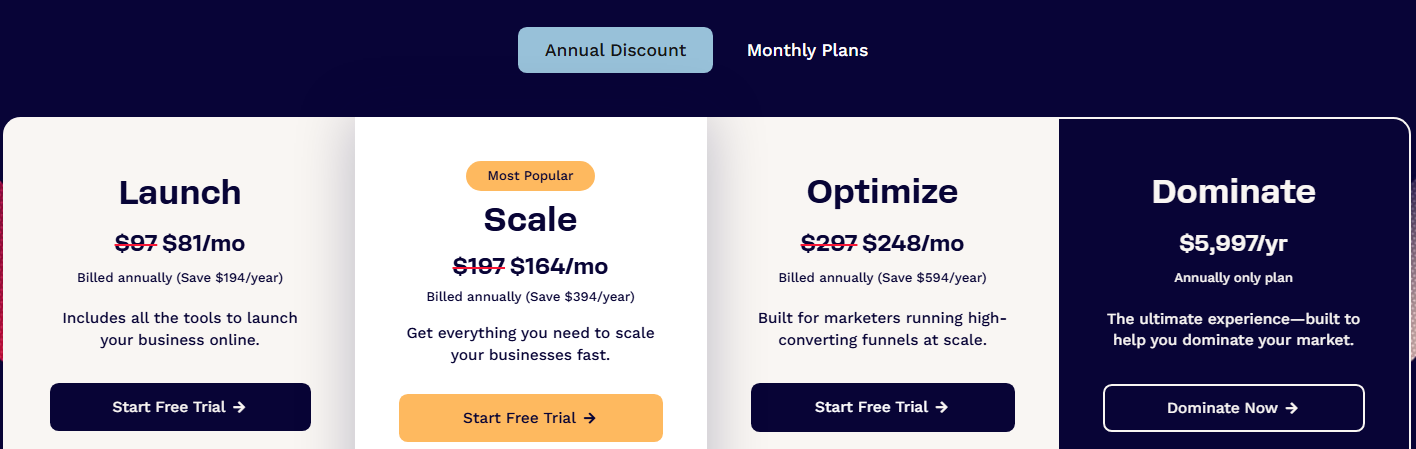The width and height of the screenshot is (1416, 449).
Task: Start the free trial for the Optimize plan
Action: pos(882,407)
